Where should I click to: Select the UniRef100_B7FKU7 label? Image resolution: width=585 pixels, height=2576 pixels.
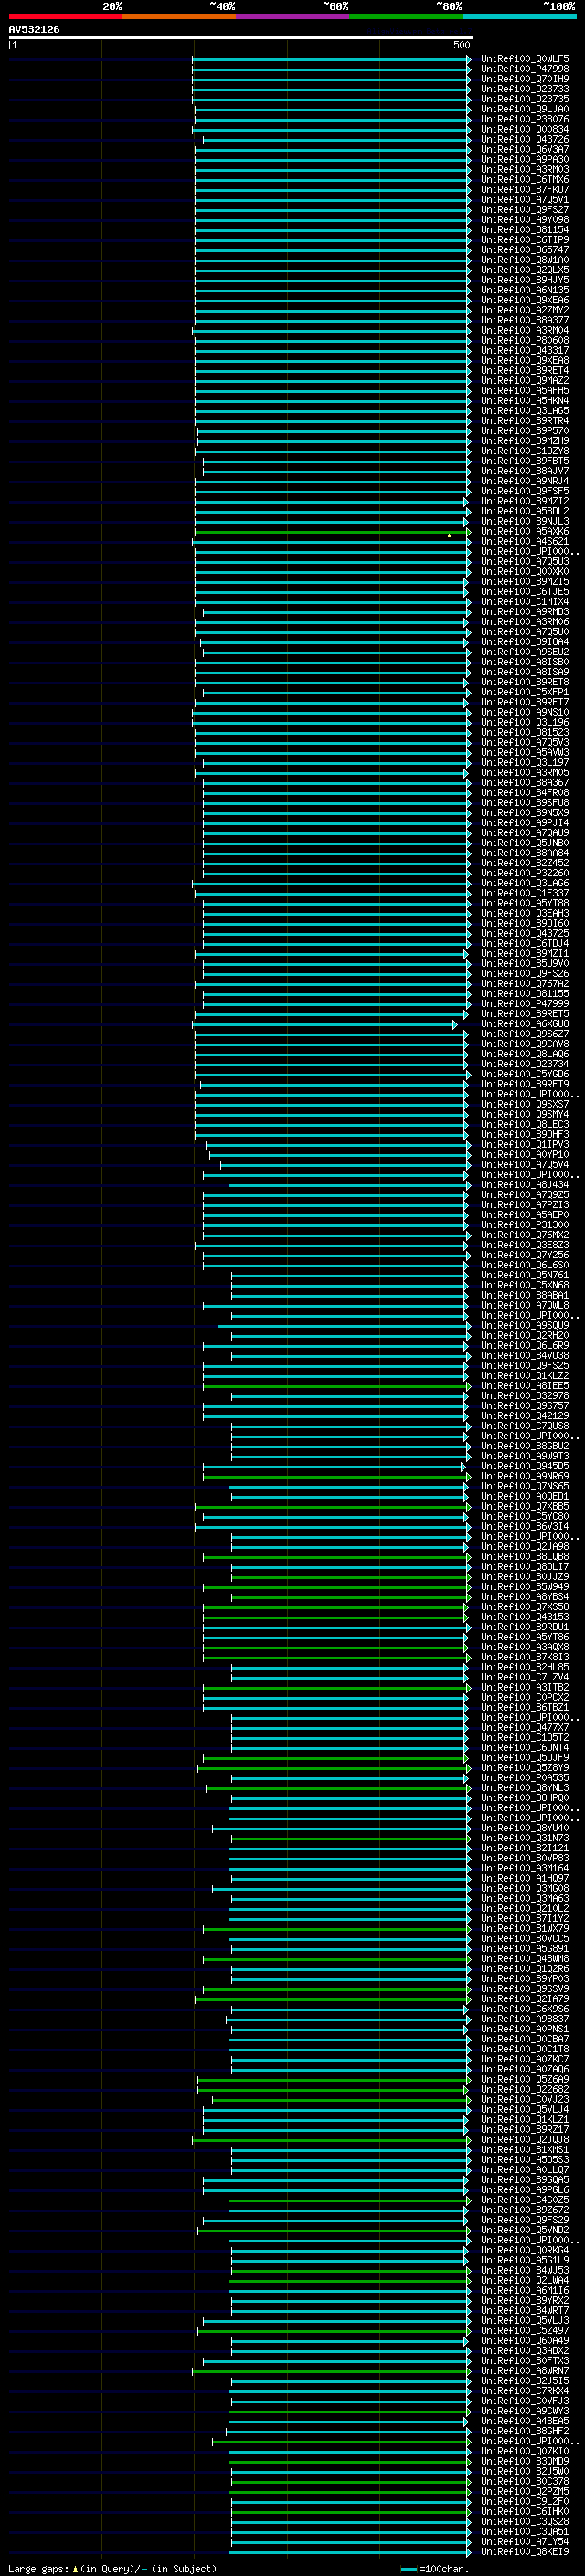point(525,189)
